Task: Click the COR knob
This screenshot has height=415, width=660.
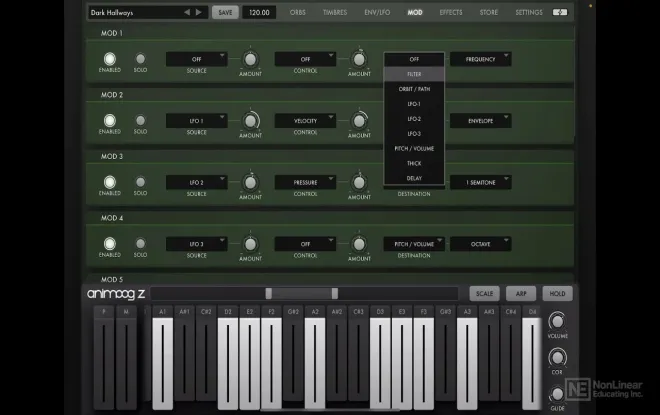Action: (557, 358)
